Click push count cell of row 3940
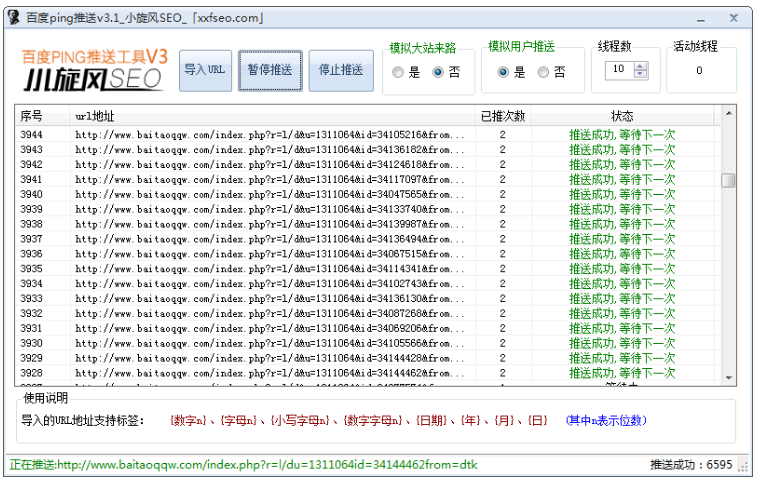 (503, 195)
